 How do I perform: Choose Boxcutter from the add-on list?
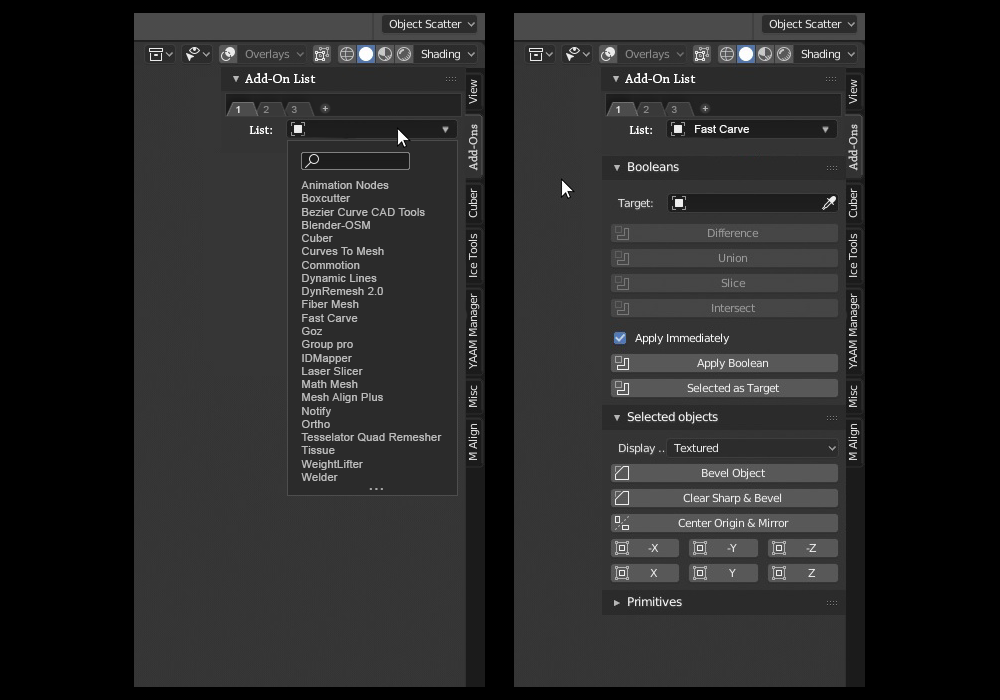point(325,198)
